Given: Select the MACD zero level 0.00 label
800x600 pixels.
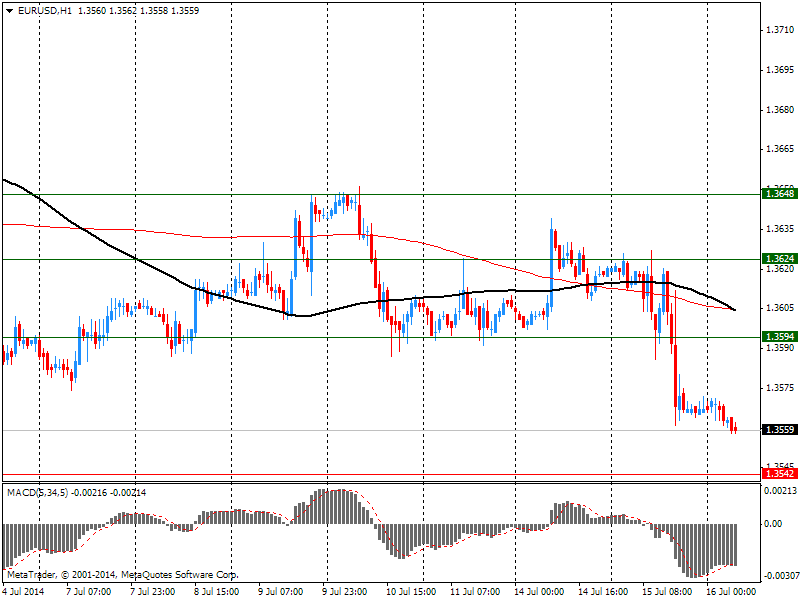Looking at the screenshot, I should click(773, 524).
